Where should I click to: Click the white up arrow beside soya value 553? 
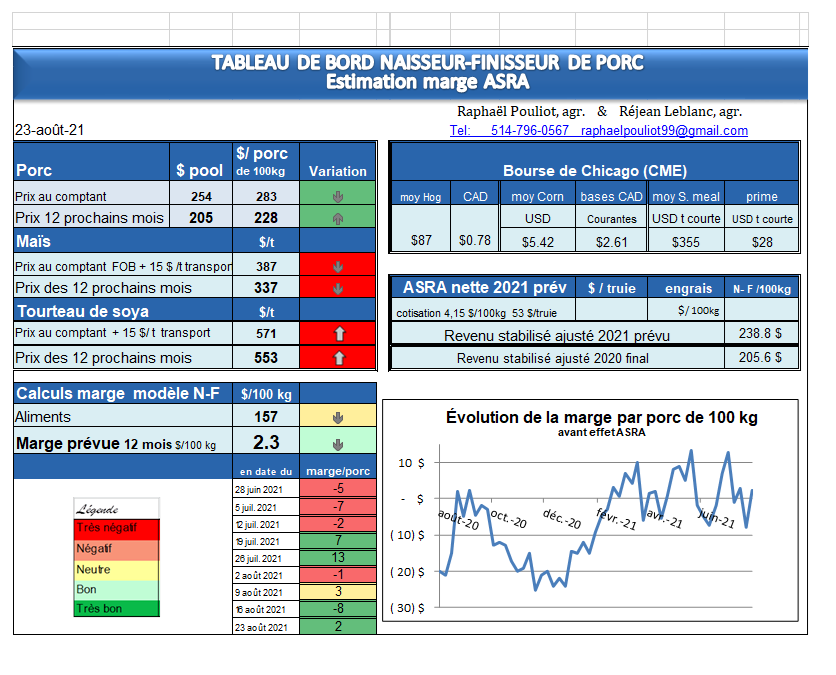point(338,357)
